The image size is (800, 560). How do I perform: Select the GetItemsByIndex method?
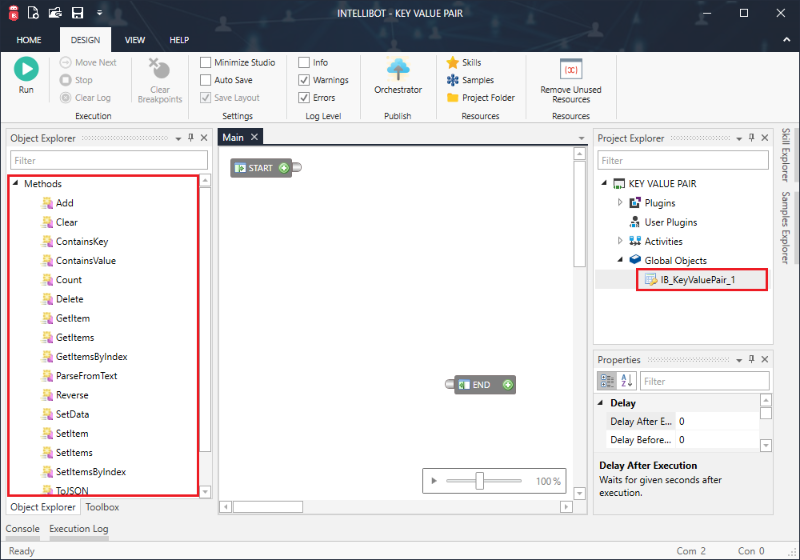pyautogui.click(x=91, y=357)
